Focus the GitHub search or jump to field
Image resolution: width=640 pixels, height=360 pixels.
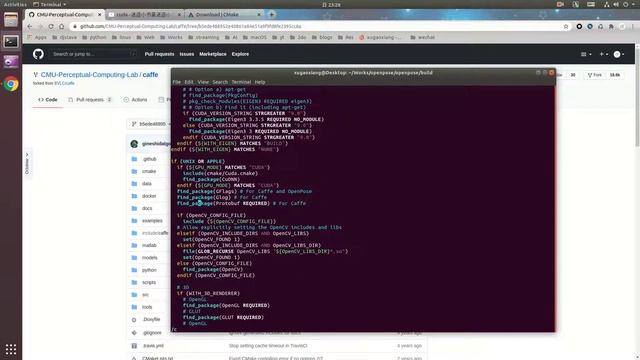click(95, 54)
